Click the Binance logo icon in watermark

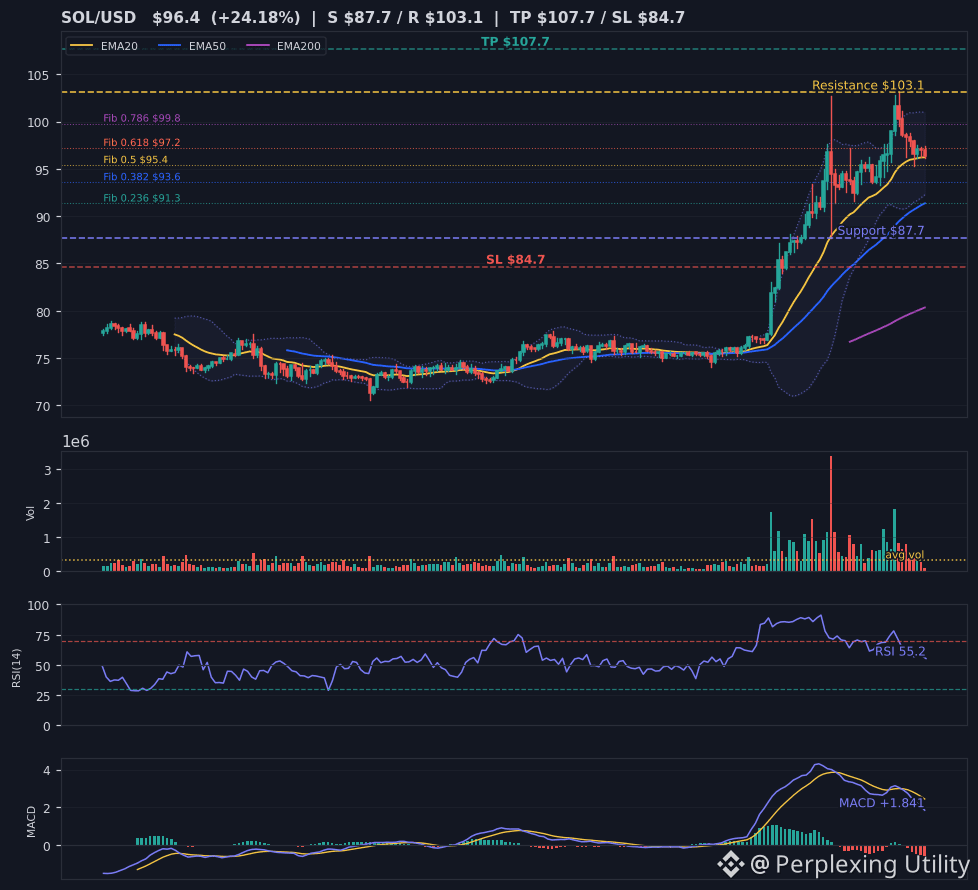pyautogui.click(x=730, y=864)
